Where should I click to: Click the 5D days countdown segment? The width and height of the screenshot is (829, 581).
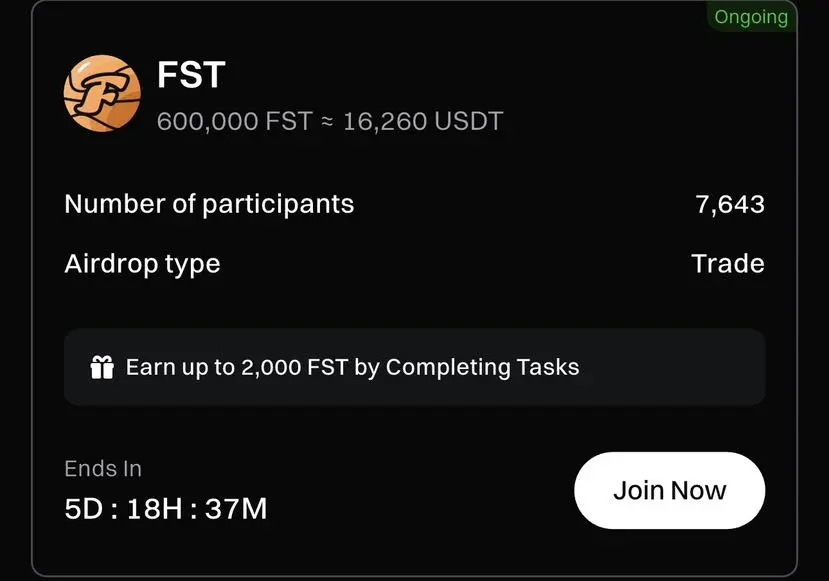point(84,509)
